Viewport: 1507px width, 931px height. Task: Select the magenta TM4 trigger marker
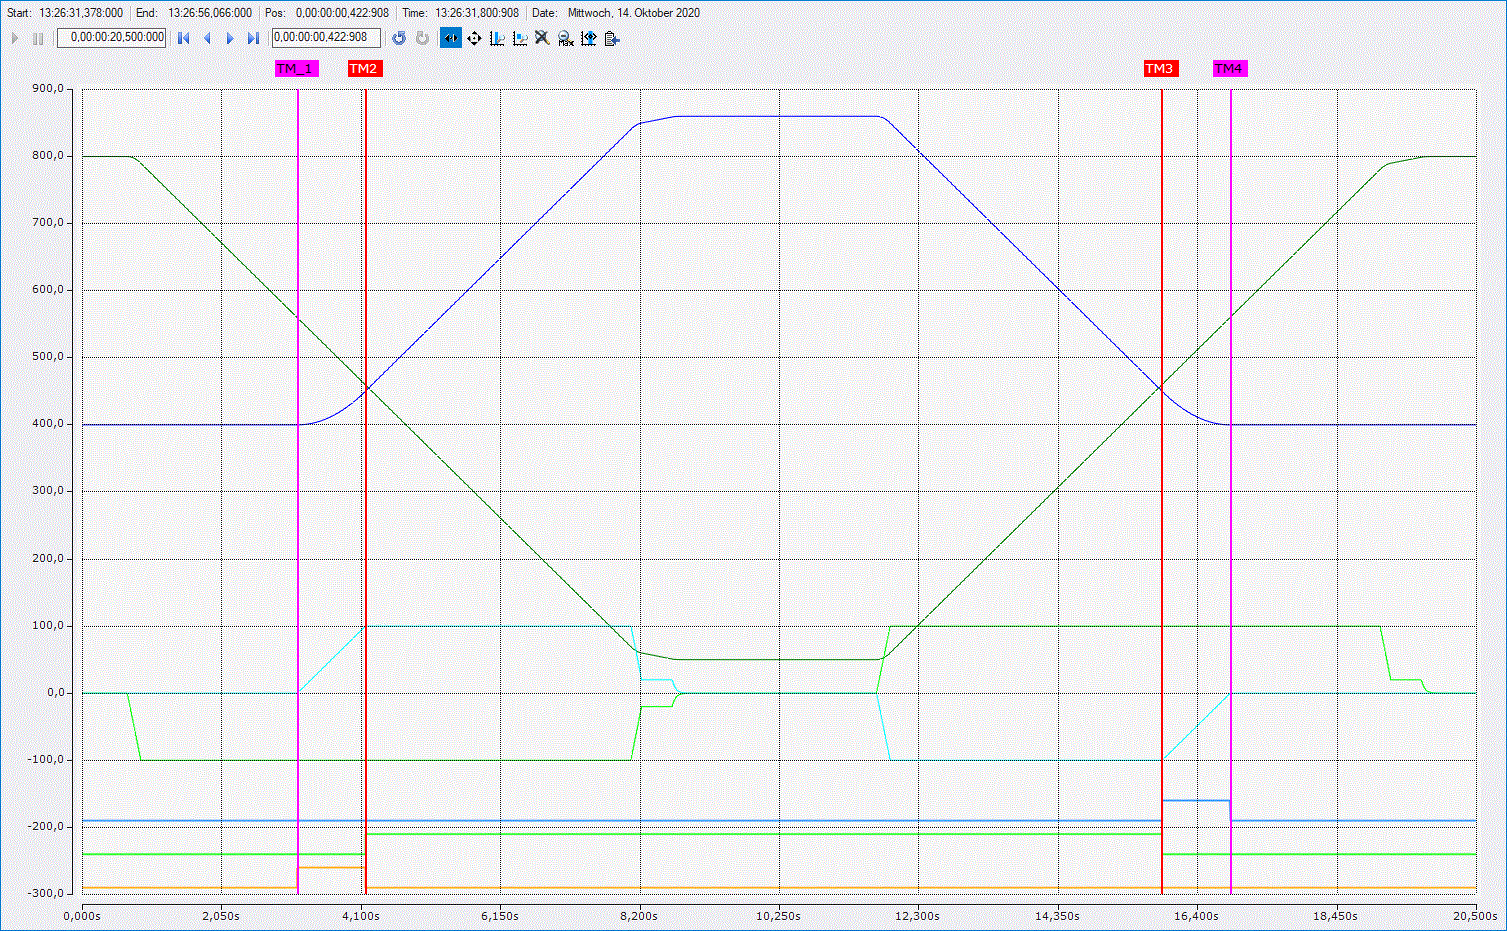click(x=1229, y=69)
